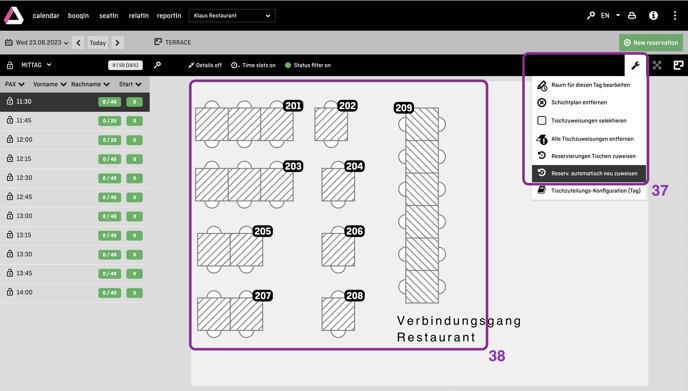Viewport: 688px width, 391px height.
Task: Select Reserv. automatisch neu zuweisen
Action: (589, 173)
